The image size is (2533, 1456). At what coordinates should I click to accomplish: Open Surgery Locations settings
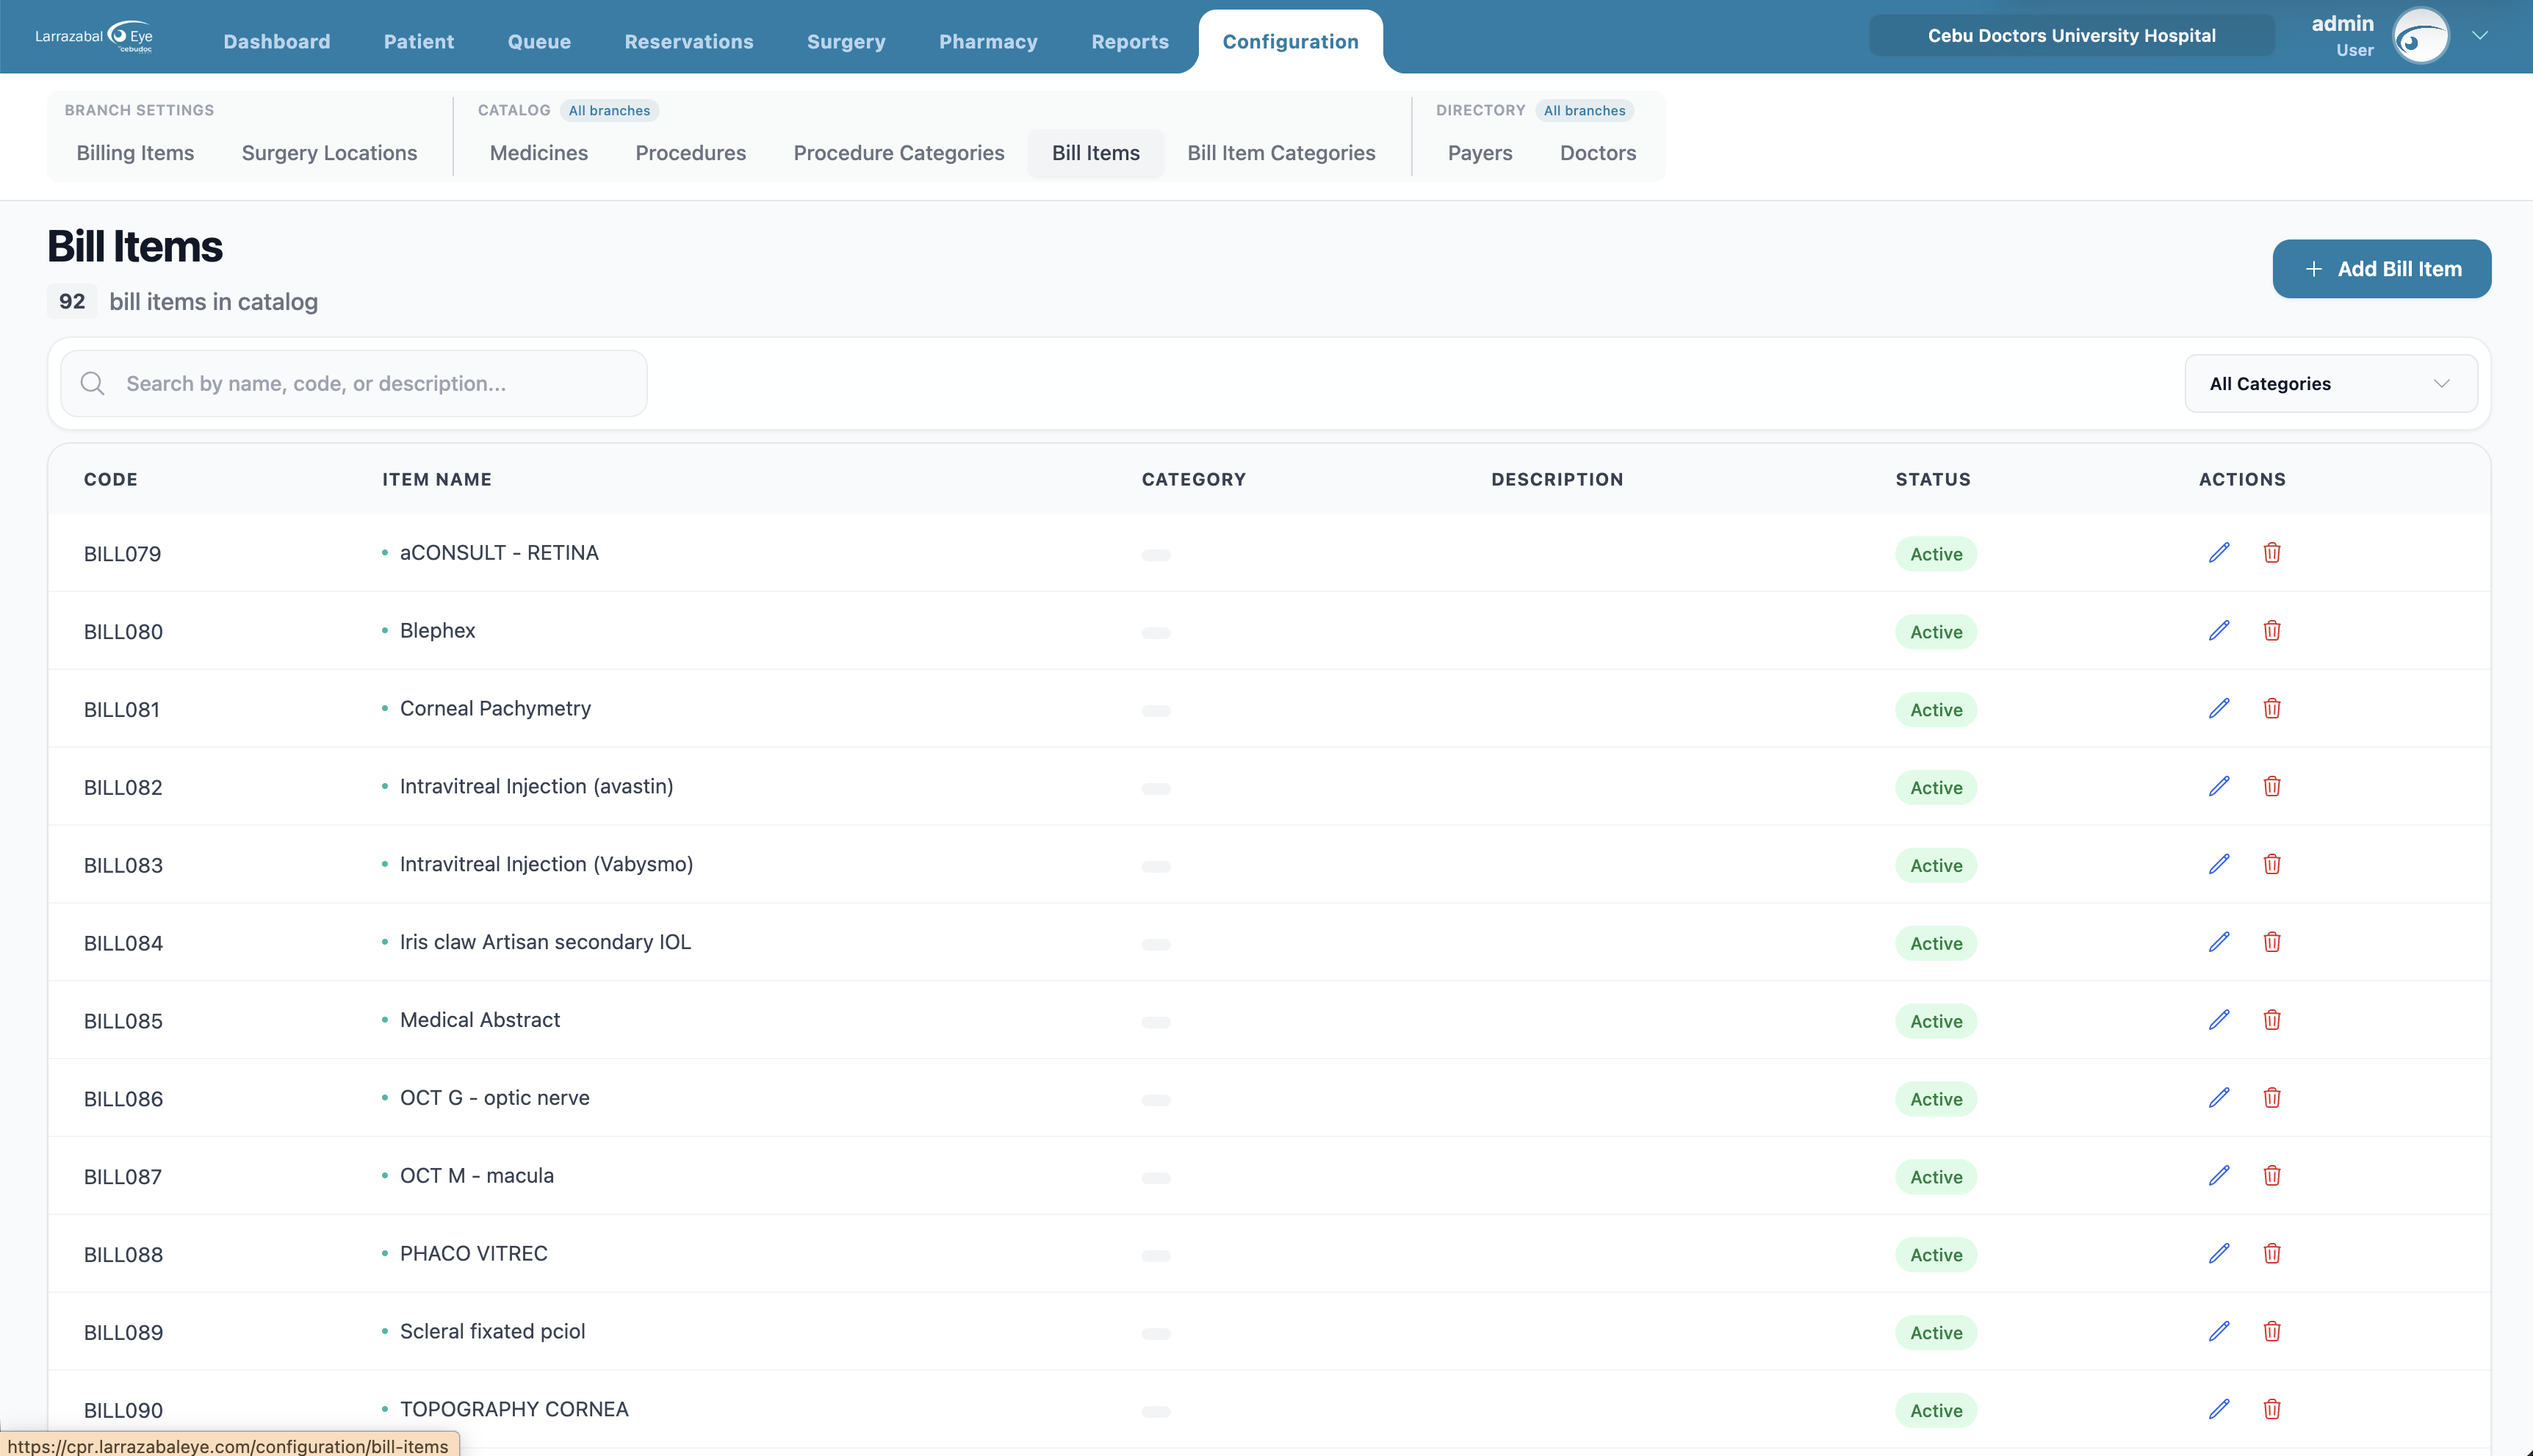(329, 153)
